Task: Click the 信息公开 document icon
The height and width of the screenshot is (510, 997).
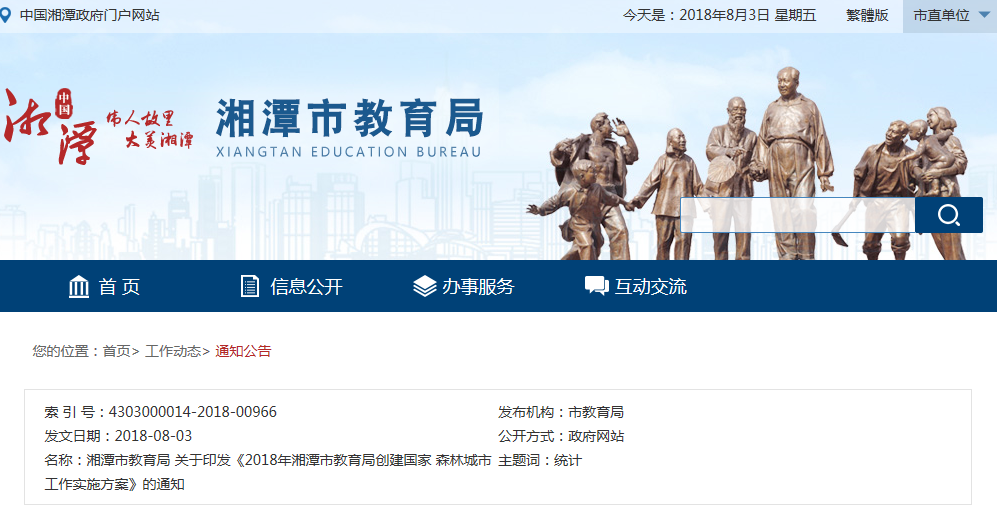Action: point(250,286)
